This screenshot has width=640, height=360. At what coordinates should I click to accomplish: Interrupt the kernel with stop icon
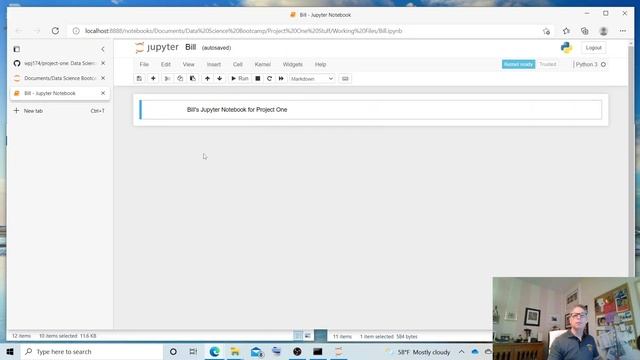(x=258, y=78)
